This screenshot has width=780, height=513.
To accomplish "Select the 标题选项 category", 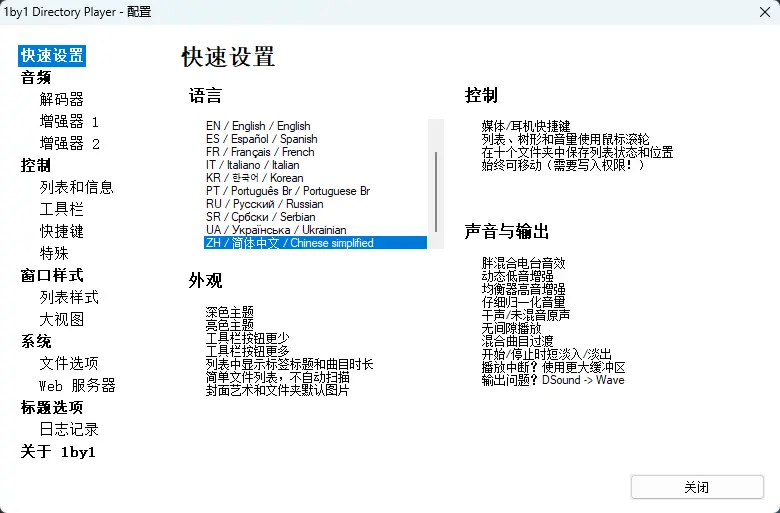I will 52,408.
